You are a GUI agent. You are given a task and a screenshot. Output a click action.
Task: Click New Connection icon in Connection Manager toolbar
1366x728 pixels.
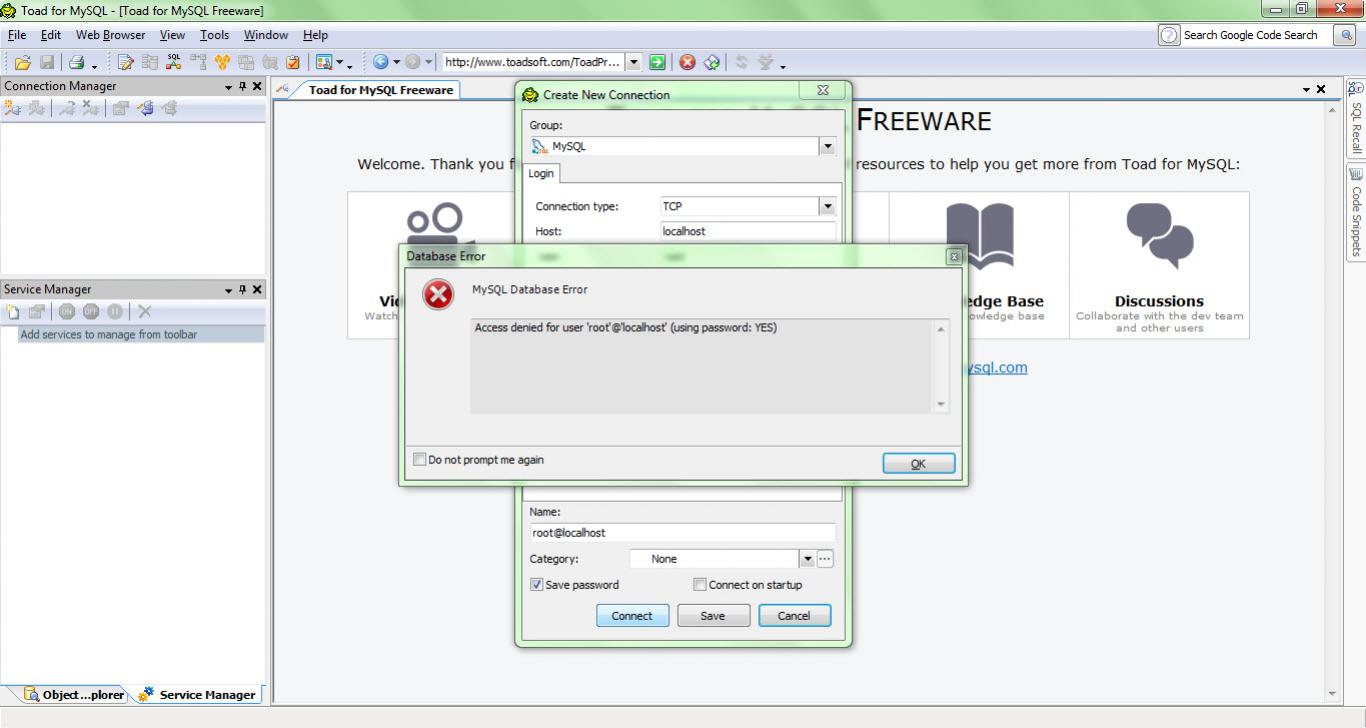click(x=12, y=108)
